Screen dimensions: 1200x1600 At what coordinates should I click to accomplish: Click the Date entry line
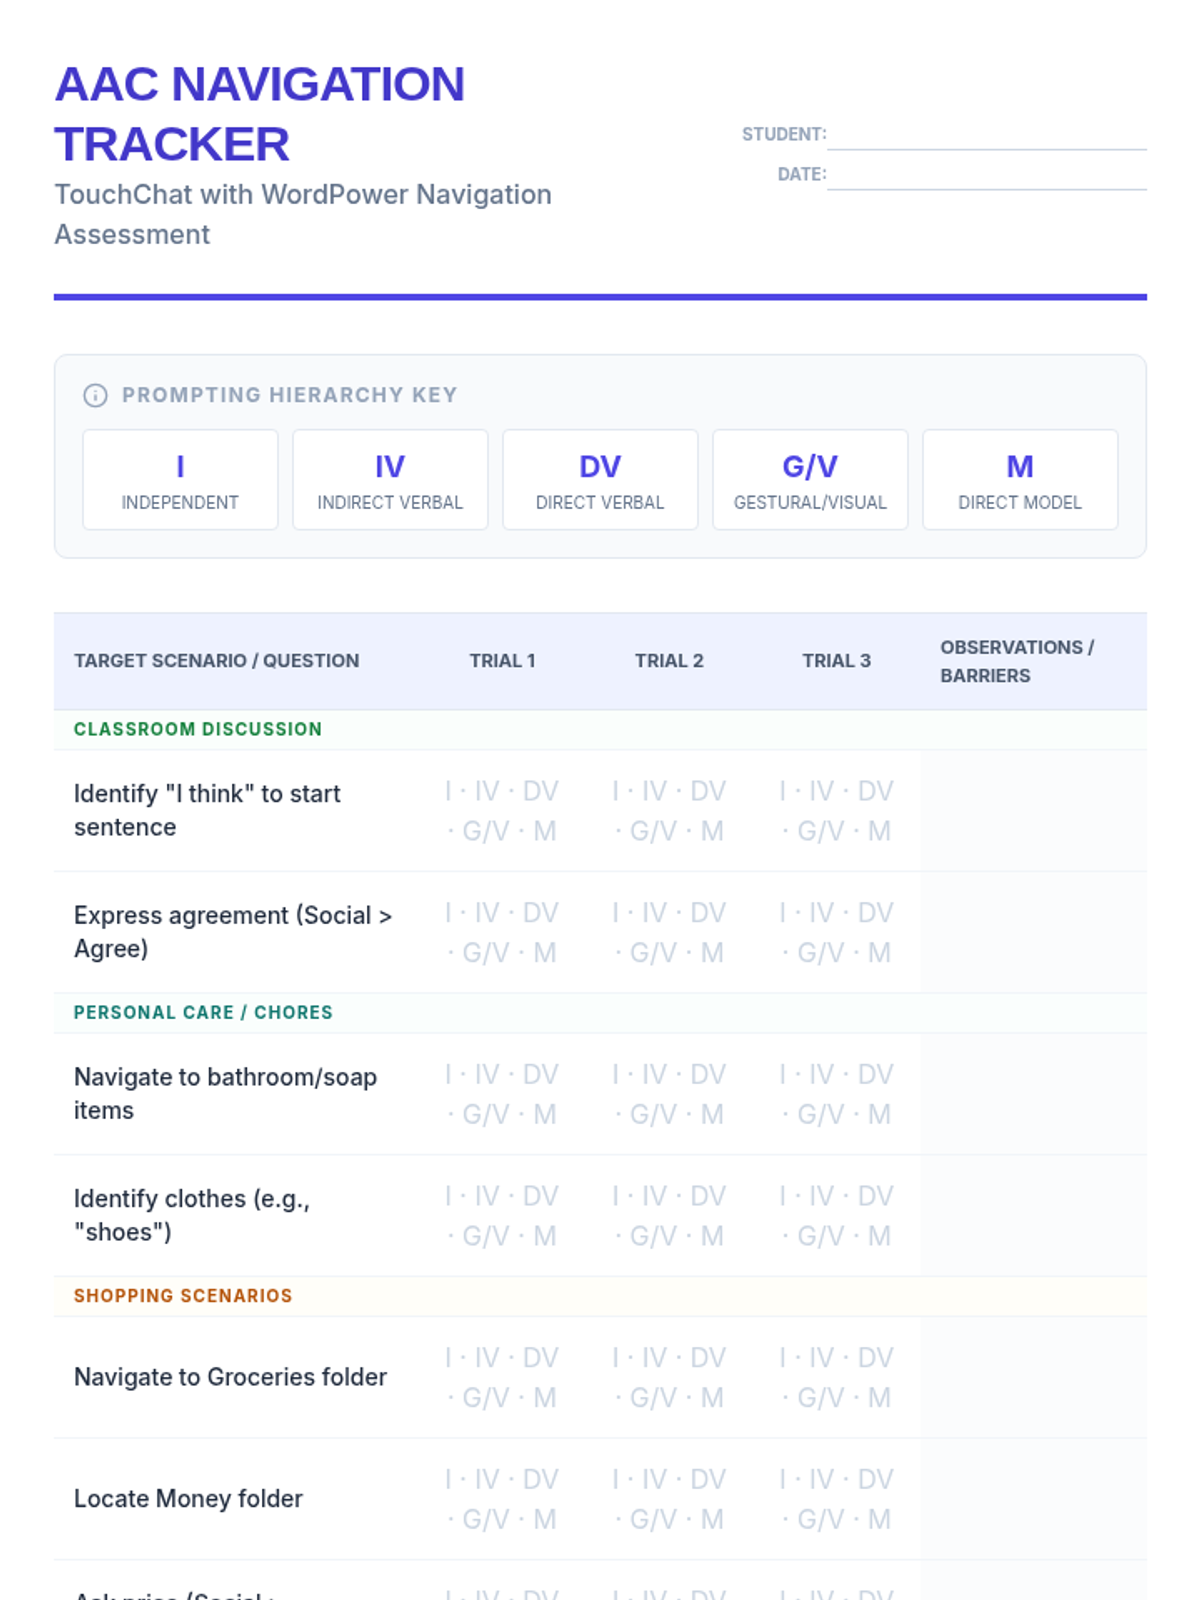click(x=986, y=175)
